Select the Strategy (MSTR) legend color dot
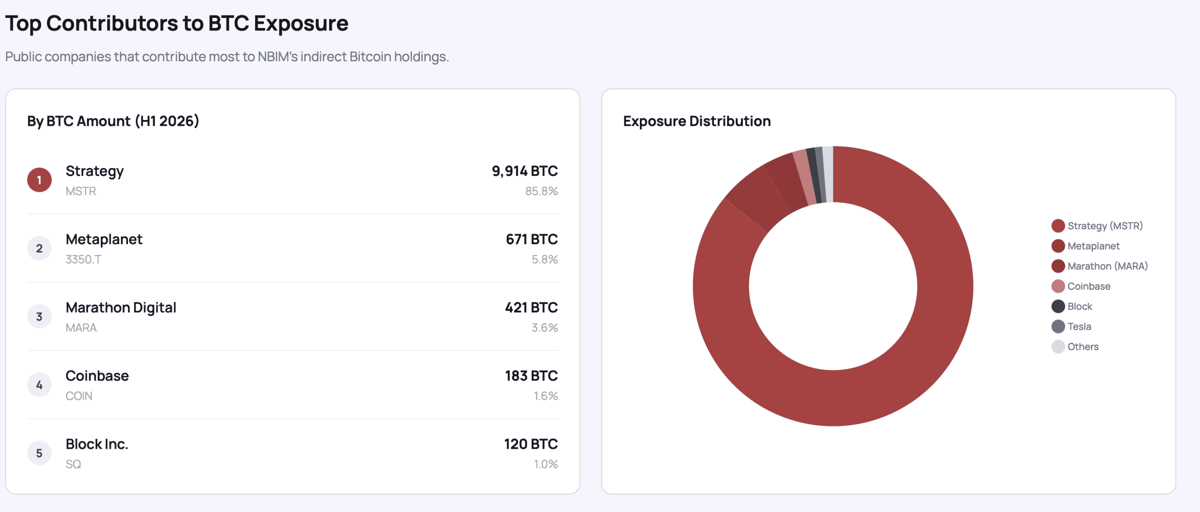 click(x=1058, y=226)
